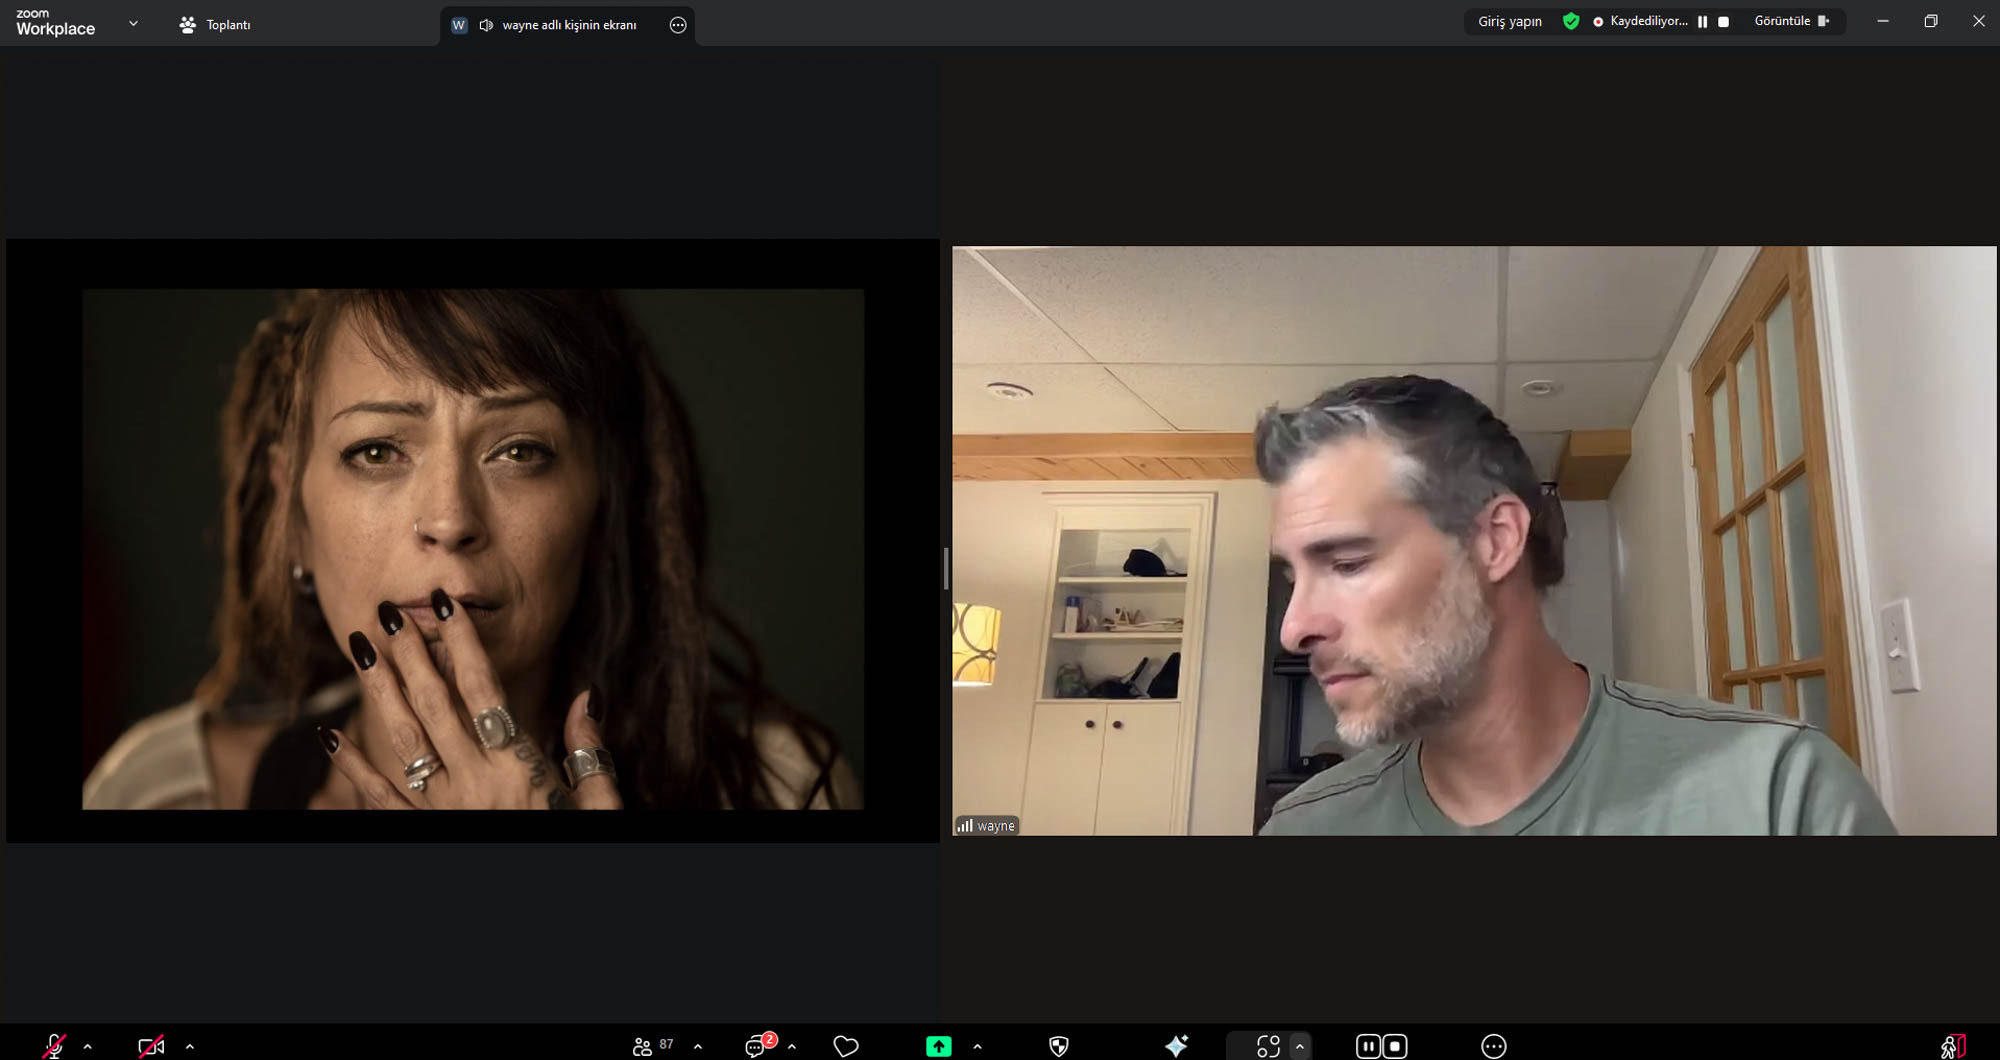Switch to the Toplantı tab

click(215, 24)
